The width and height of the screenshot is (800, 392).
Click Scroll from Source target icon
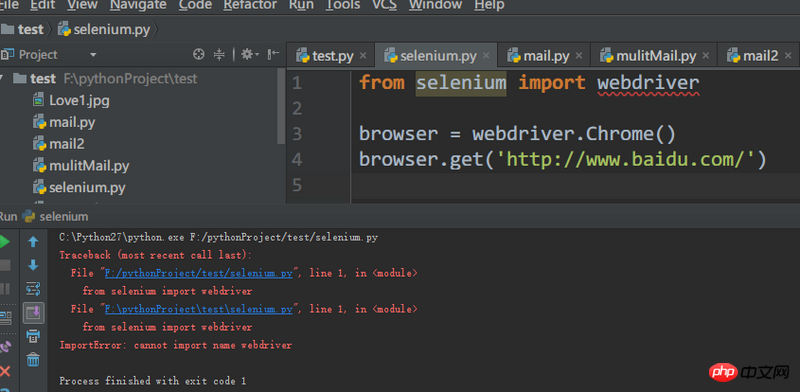pos(198,54)
